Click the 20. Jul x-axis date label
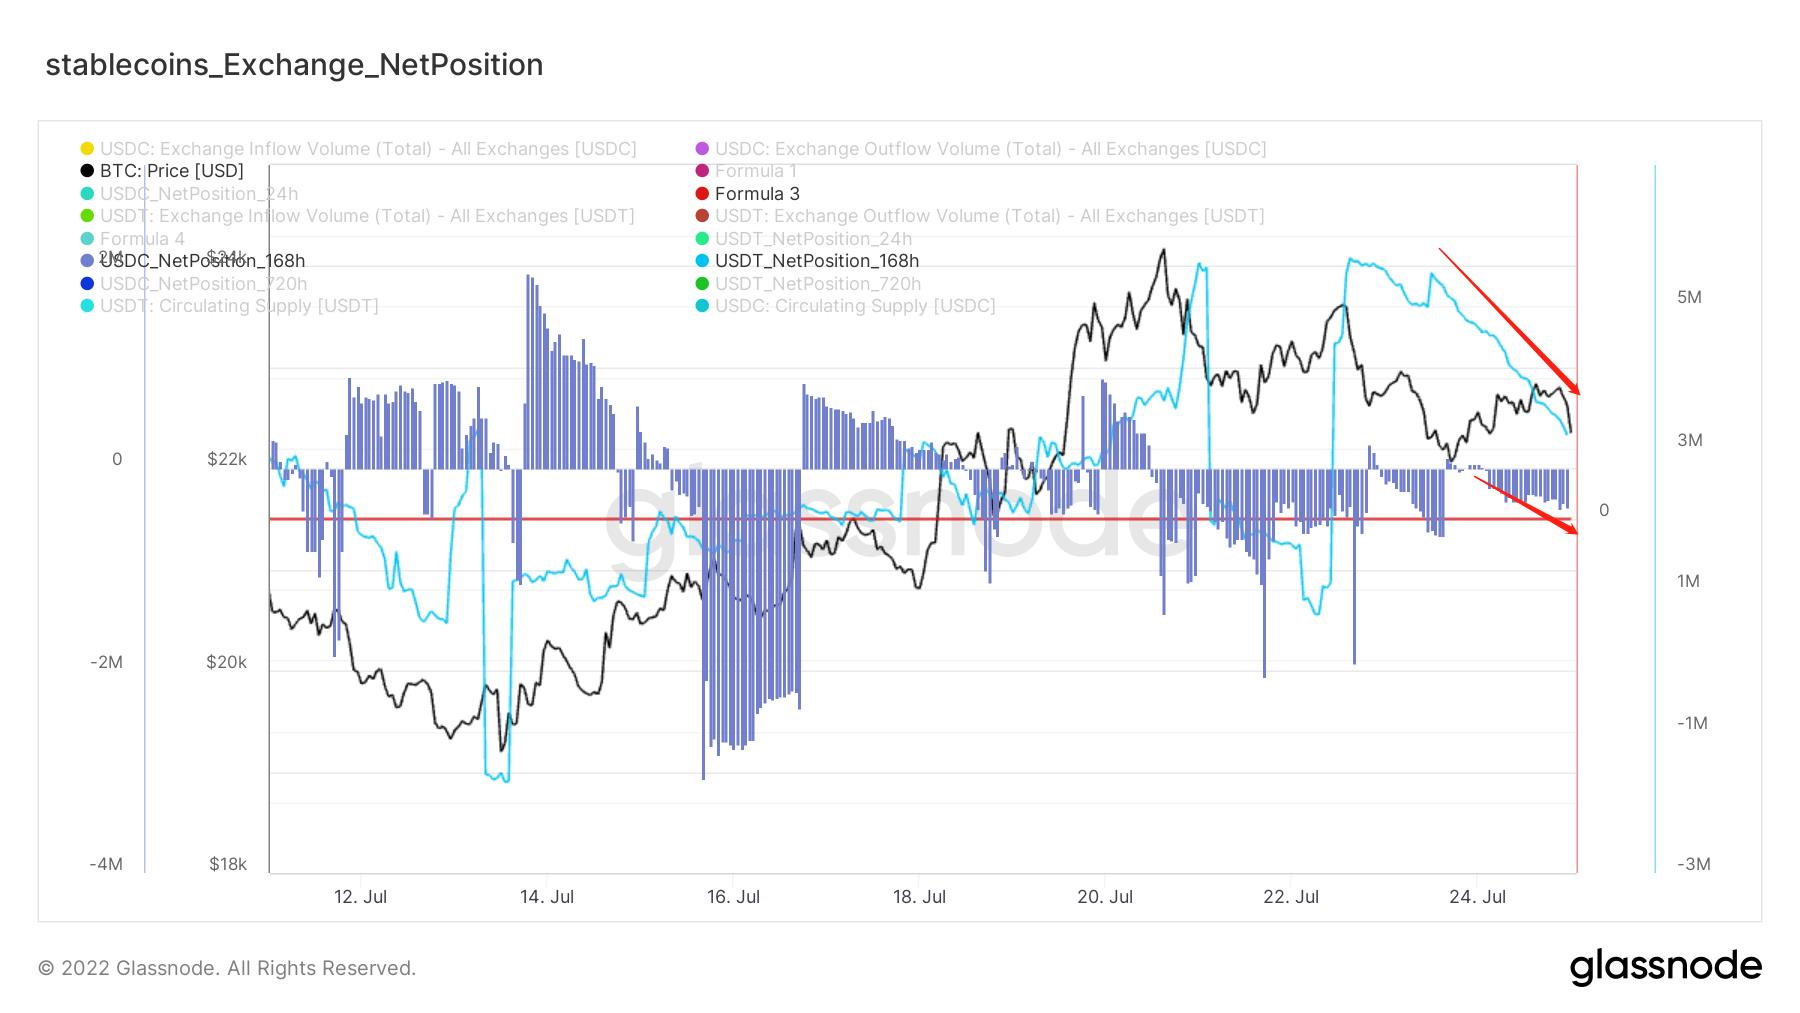 1105,897
